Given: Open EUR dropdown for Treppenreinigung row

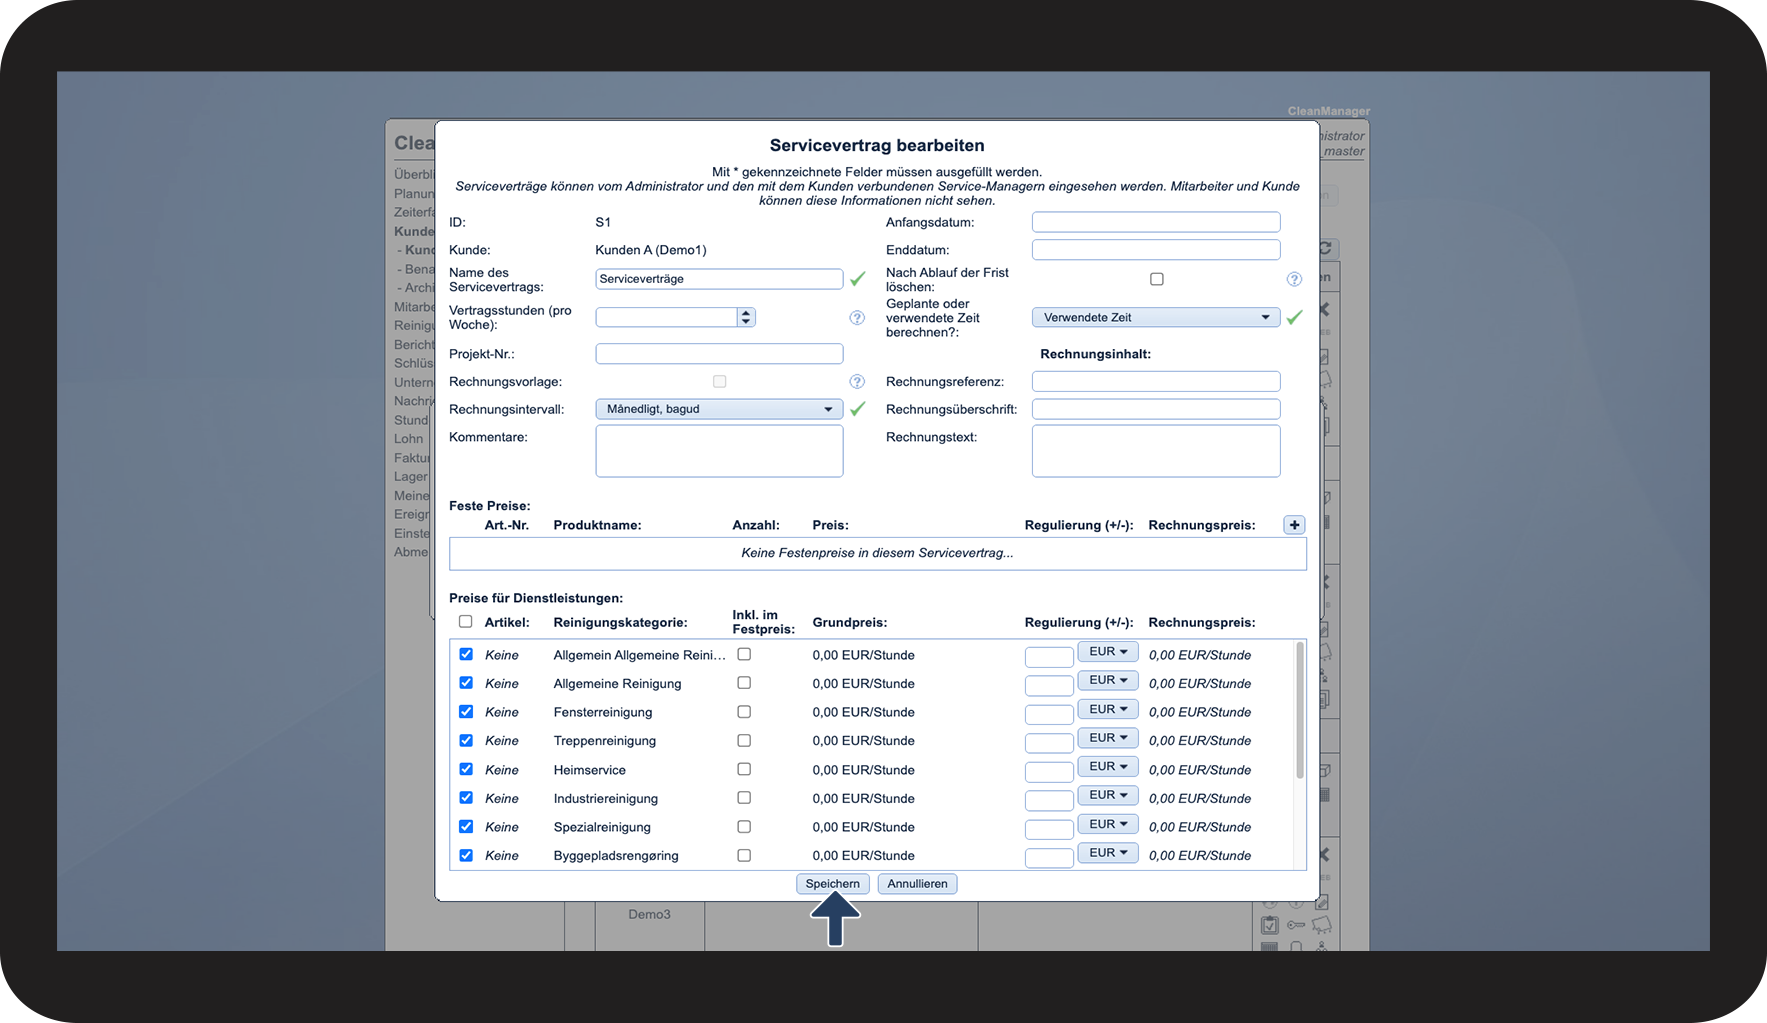Looking at the screenshot, I should tap(1108, 738).
